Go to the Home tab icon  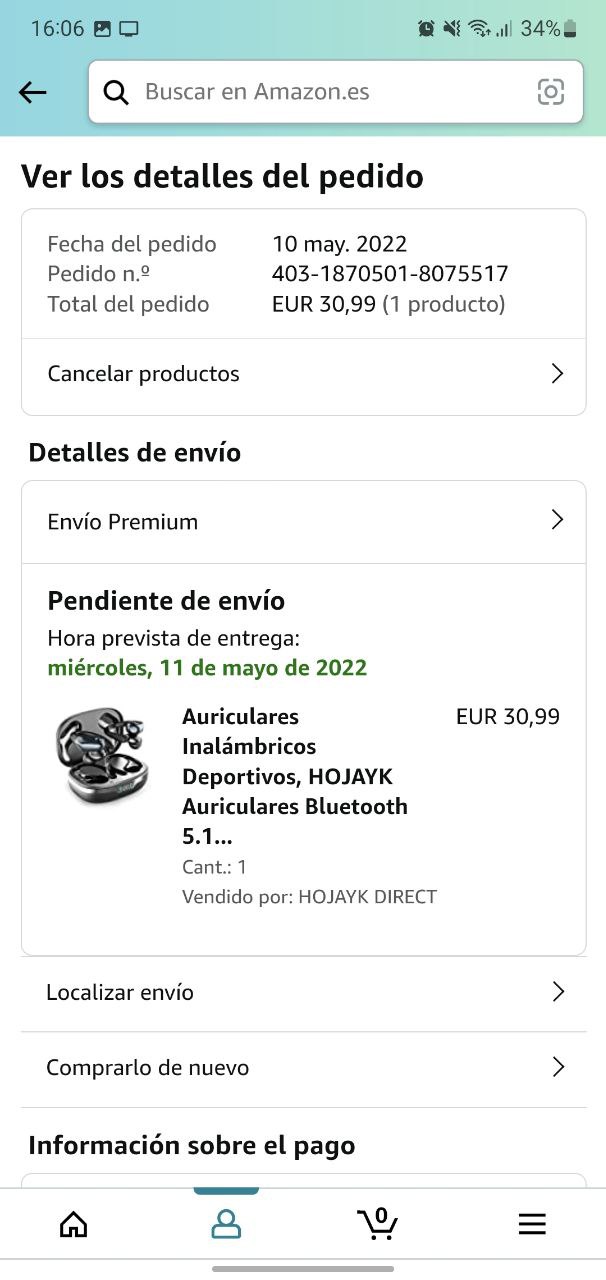pyautogui.click(x=73, y=1223)
